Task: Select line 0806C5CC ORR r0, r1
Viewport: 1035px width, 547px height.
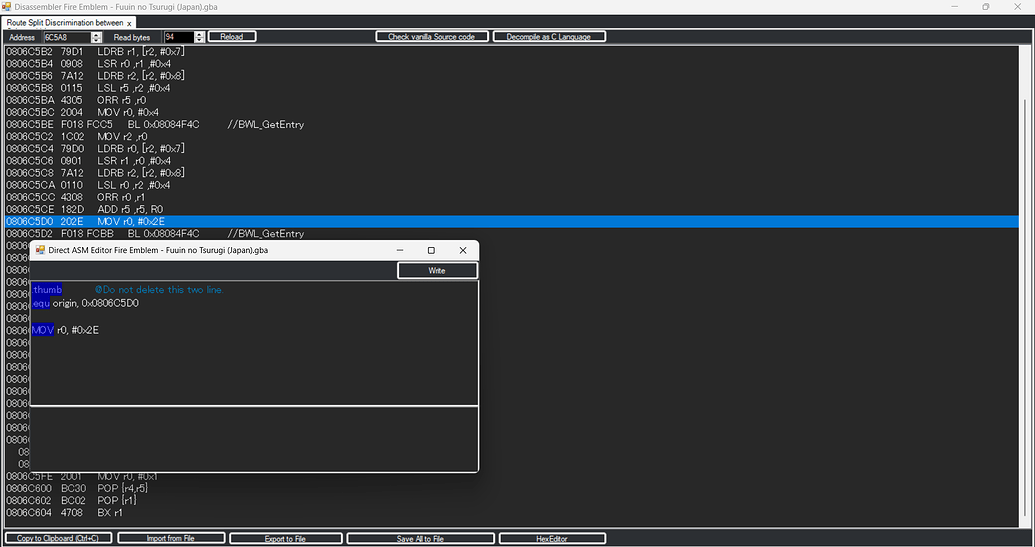Action: click(x=512, y=197)
